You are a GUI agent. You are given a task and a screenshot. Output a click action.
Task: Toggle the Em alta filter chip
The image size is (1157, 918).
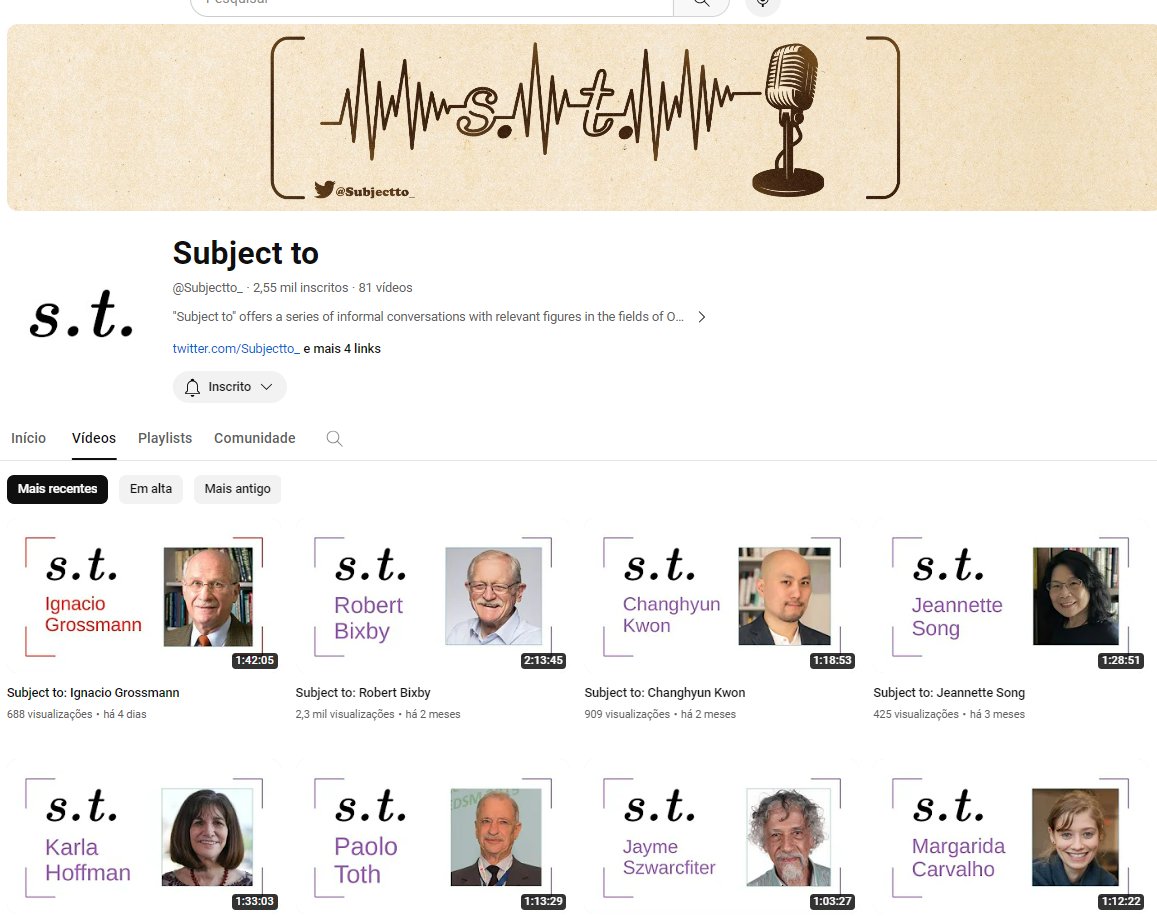click(x=151, y=489)
